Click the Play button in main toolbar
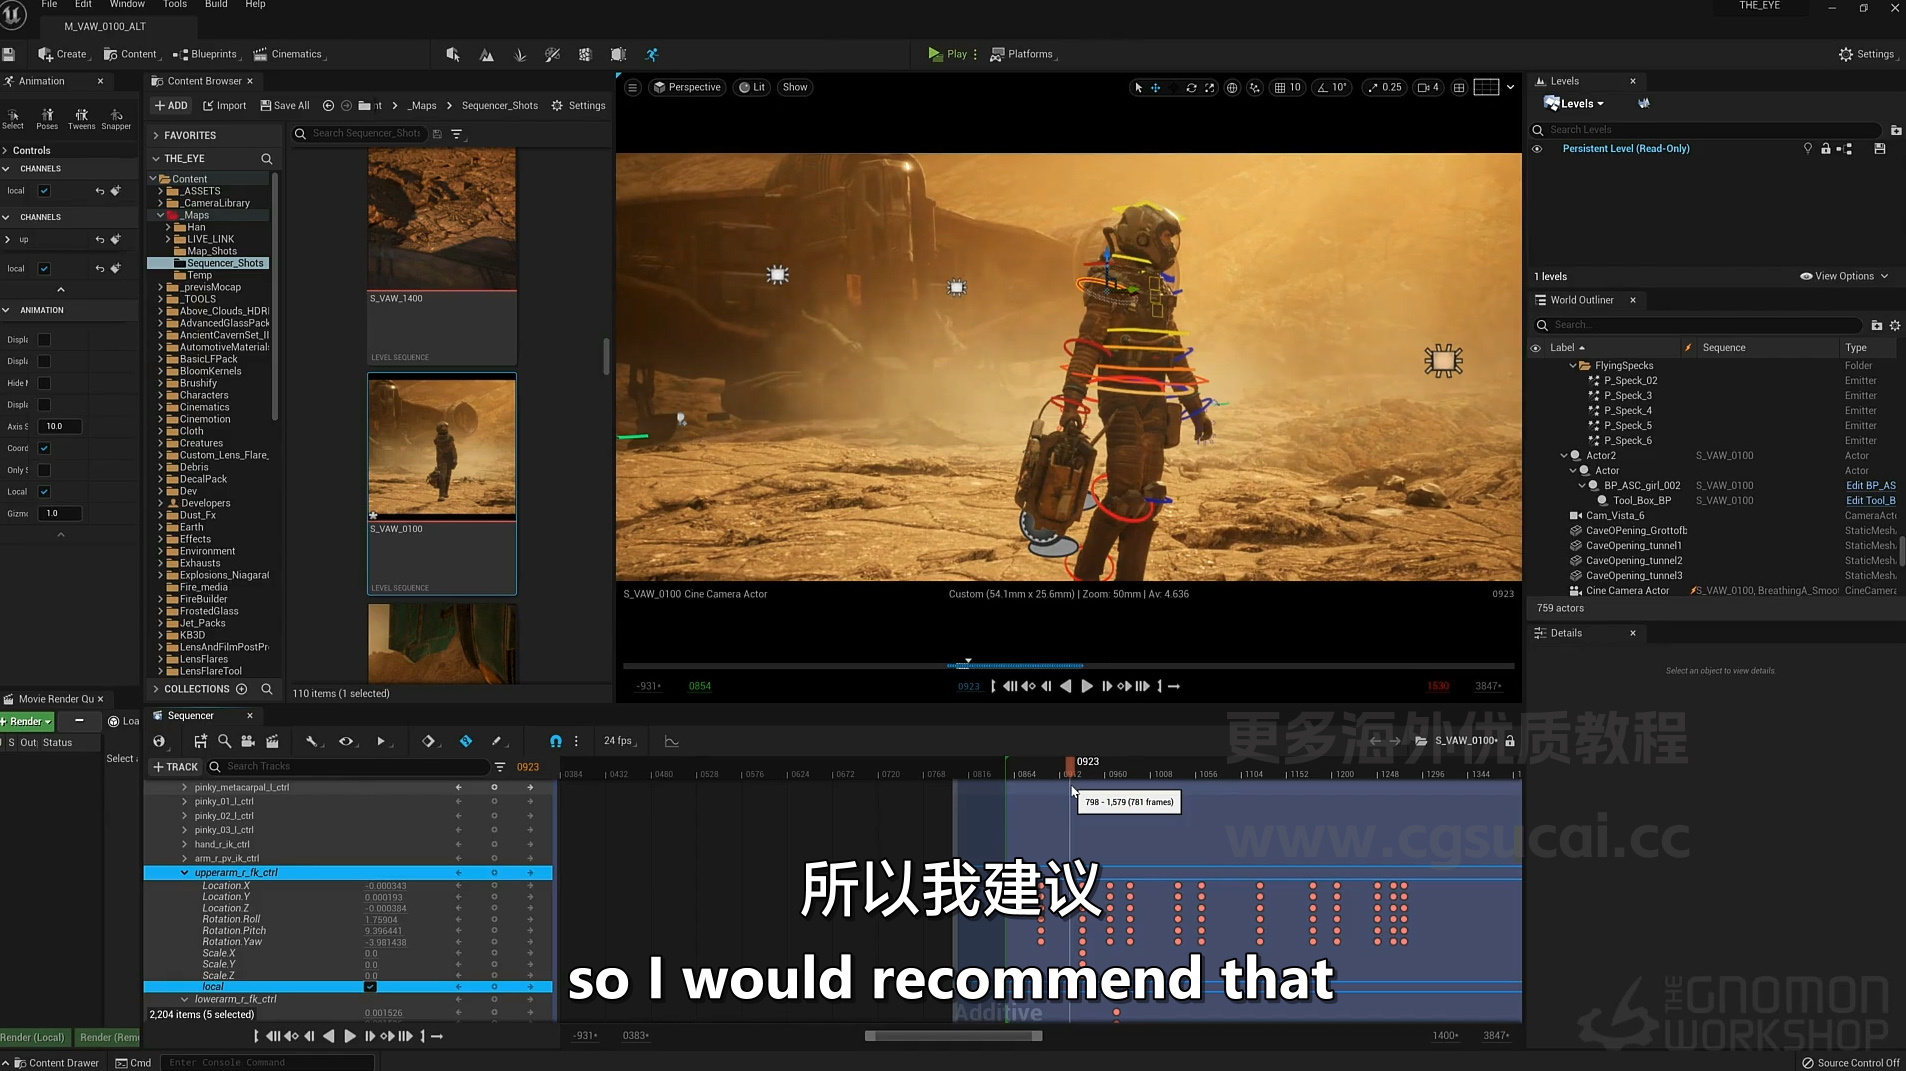1906x1071 pixels. click(x=947, y=54)
